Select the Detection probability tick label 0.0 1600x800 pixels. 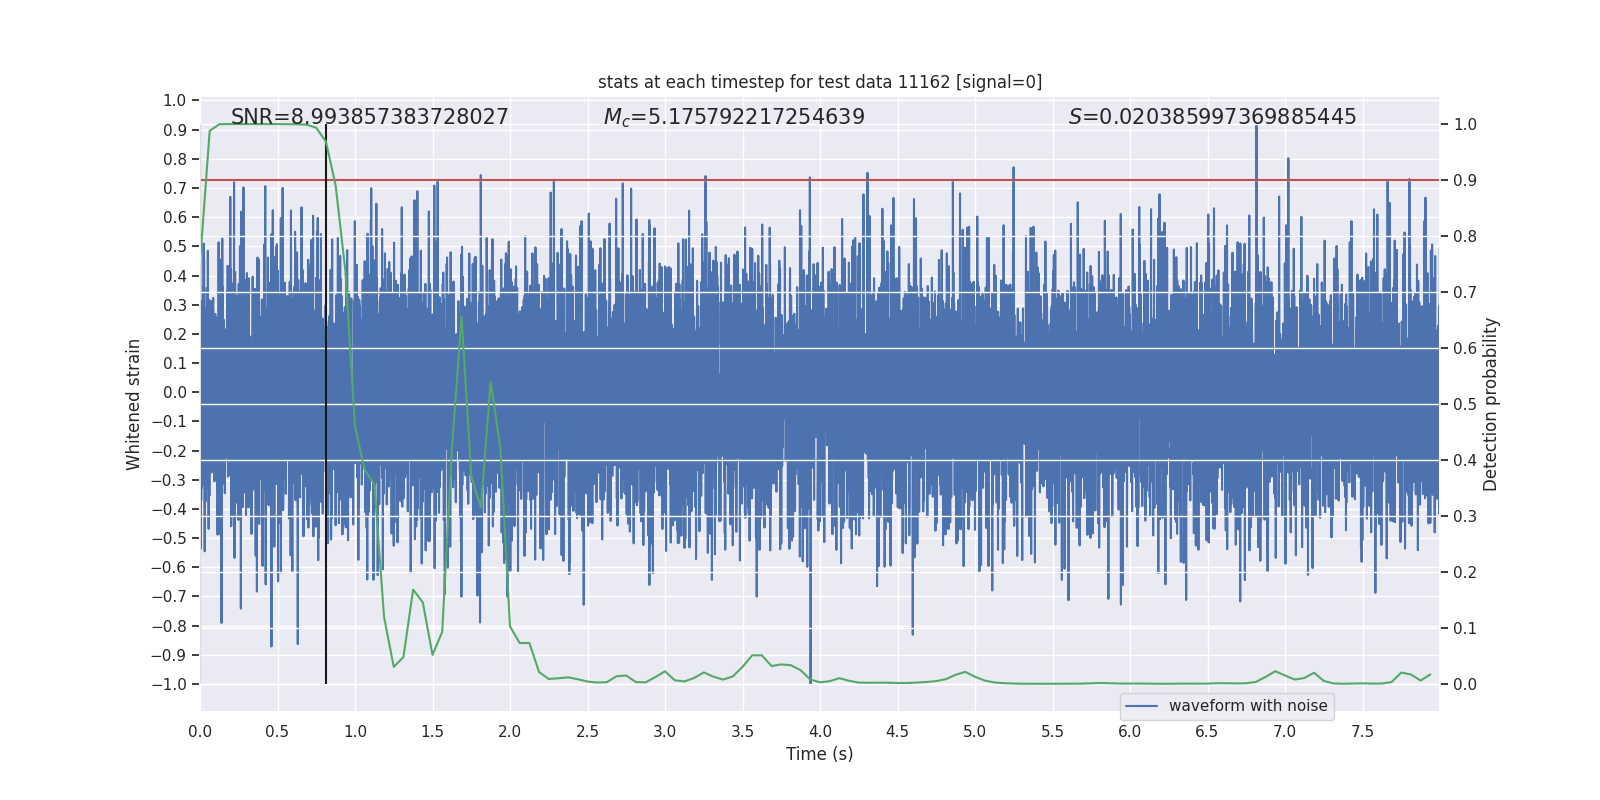(1465, 685)
